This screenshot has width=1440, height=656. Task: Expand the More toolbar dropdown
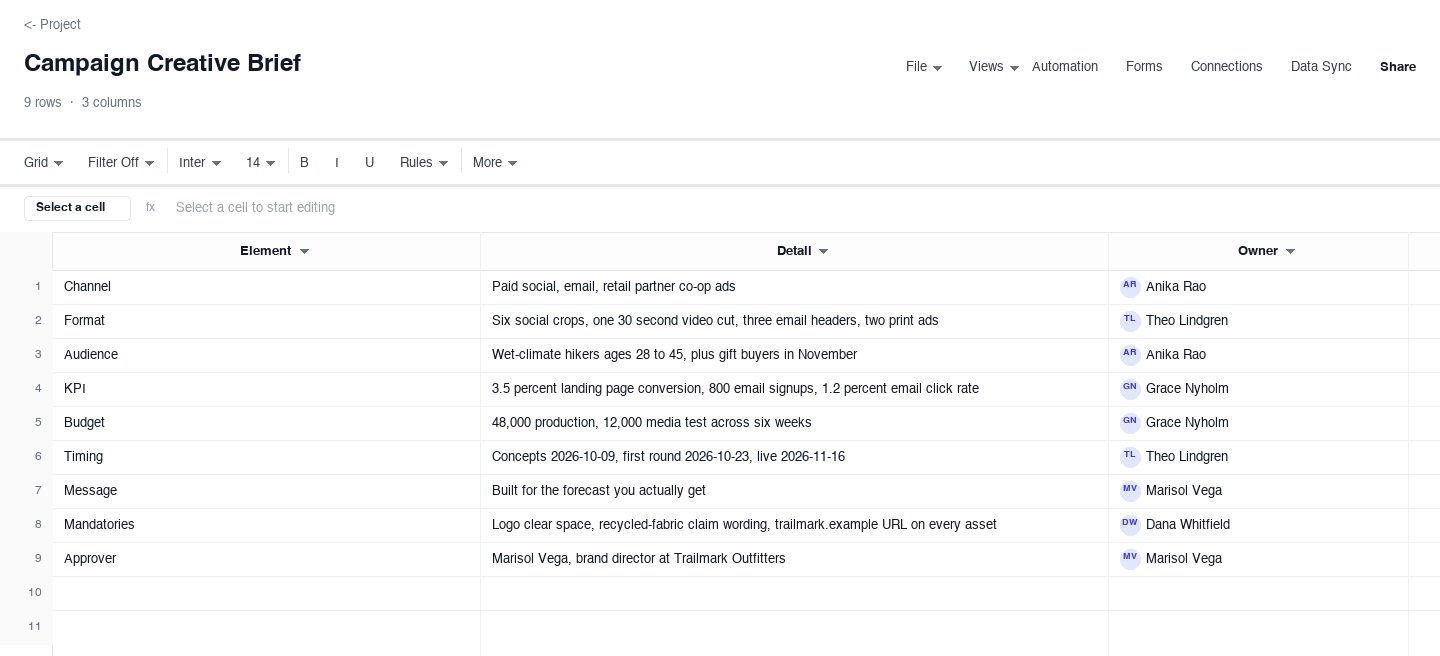click(495, 162)
